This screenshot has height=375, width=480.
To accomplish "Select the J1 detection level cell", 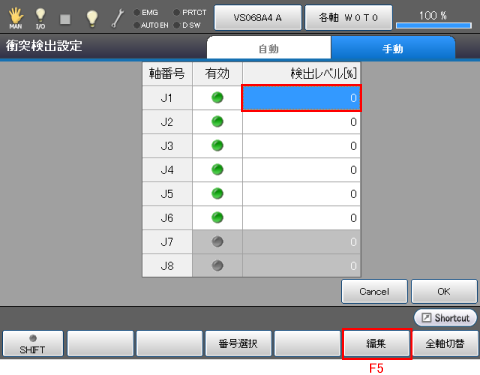I will coord(301,98).
